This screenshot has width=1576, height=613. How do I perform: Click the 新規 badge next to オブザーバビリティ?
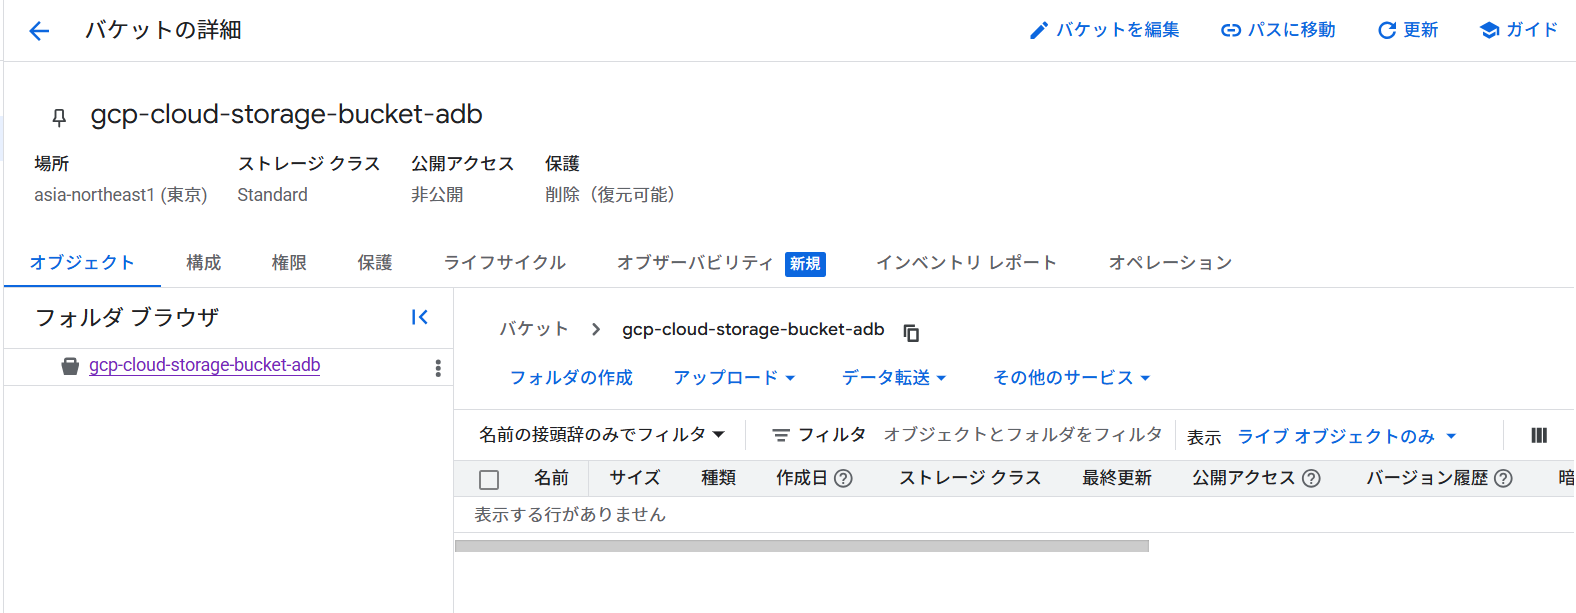coord(805,264)
